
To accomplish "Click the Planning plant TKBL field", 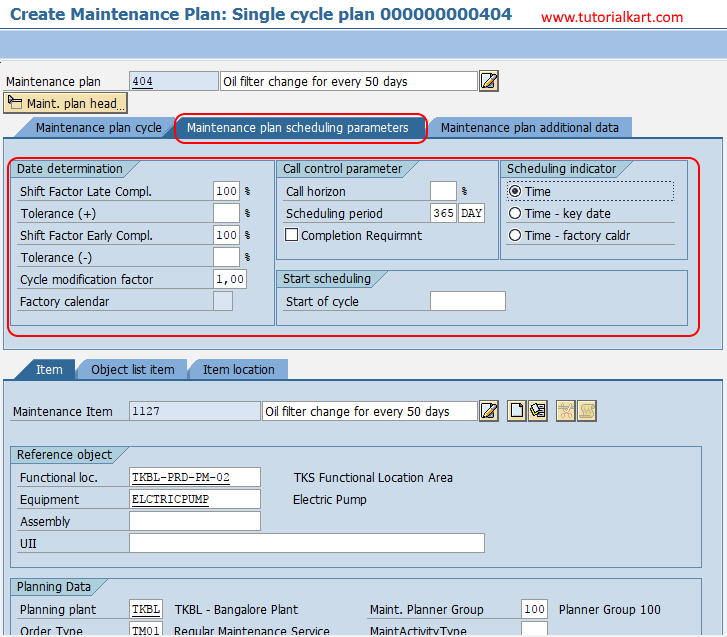I will tap(146, 609).
